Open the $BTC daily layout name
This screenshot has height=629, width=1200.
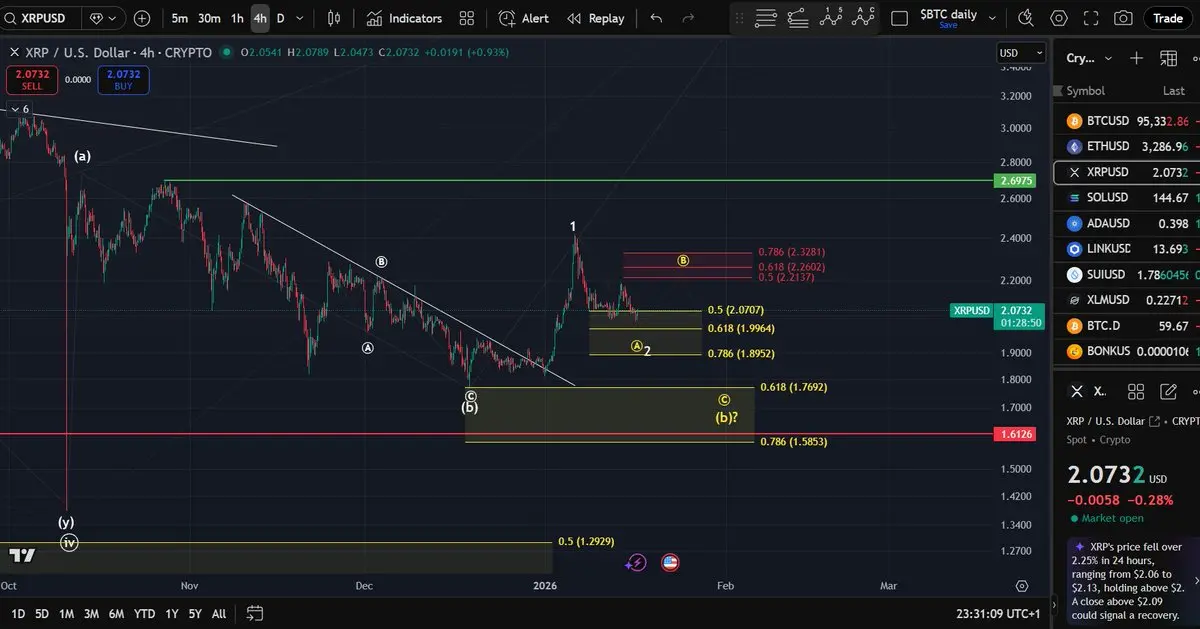(x=948, y=17)
